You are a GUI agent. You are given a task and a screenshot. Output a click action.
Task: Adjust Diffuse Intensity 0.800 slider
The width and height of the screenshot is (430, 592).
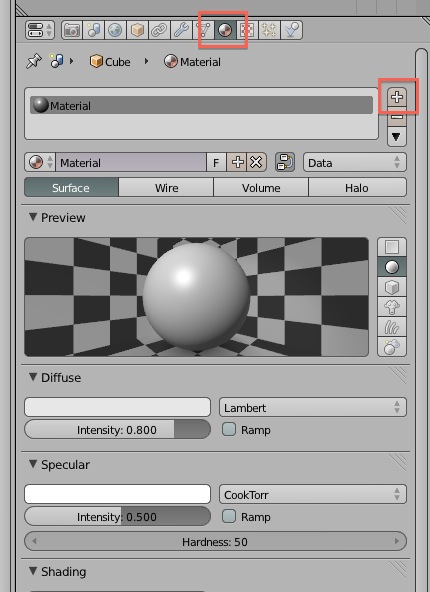coord(117,429)
